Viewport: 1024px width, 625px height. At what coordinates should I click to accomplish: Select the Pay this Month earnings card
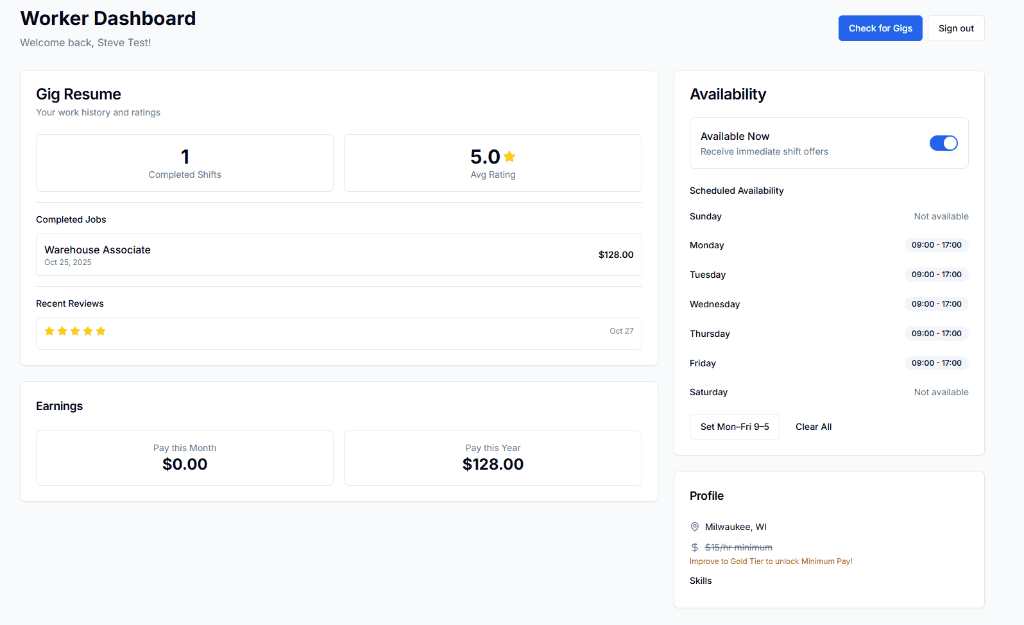(x=185, y=458)
